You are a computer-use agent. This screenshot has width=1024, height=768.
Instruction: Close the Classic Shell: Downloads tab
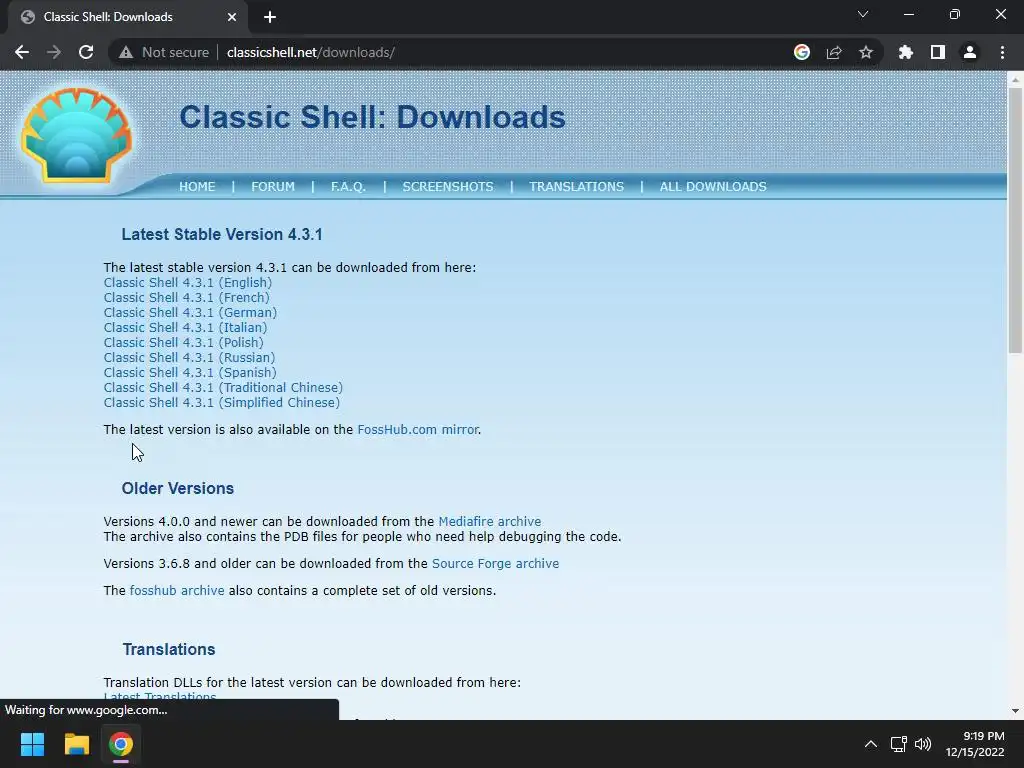coord(232,17)
